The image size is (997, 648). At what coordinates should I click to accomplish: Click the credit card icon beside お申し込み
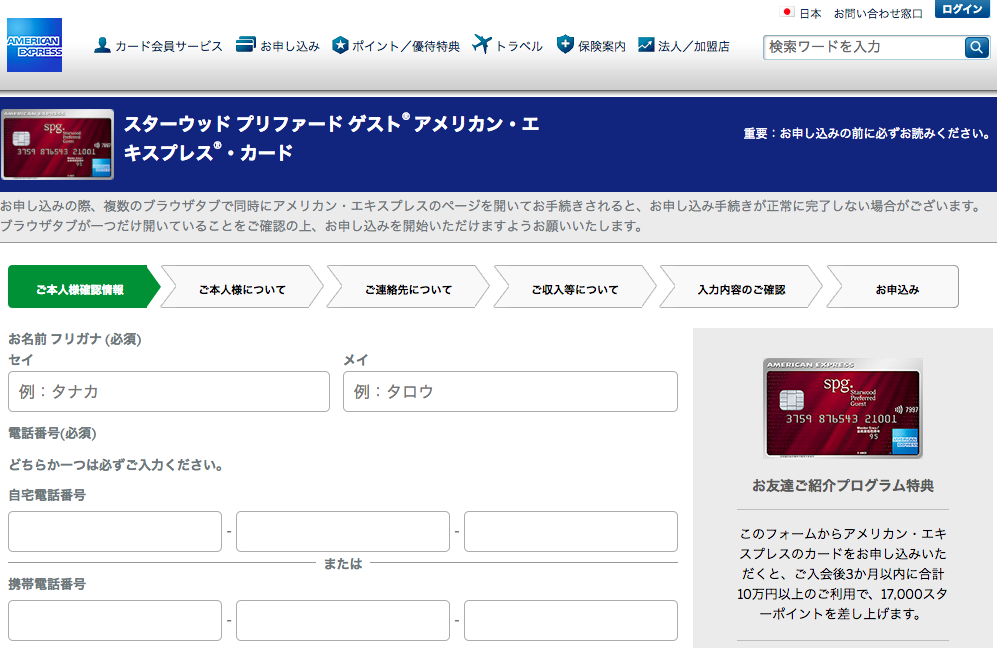click(245, 45)
